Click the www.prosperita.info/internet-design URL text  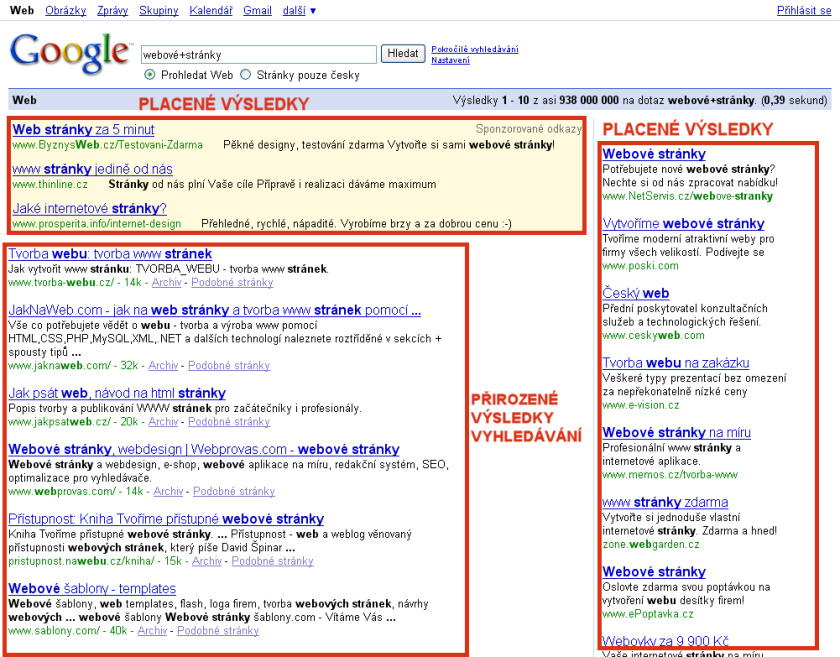[x=96, y=224]
